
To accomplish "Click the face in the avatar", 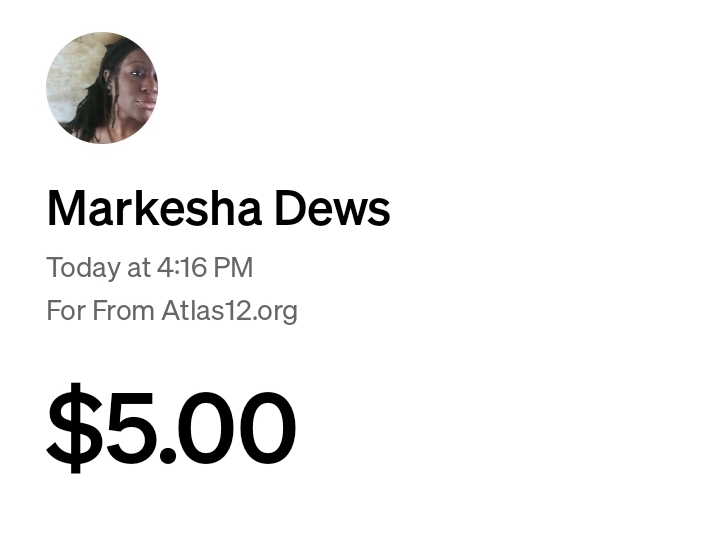I will point(138,85).
